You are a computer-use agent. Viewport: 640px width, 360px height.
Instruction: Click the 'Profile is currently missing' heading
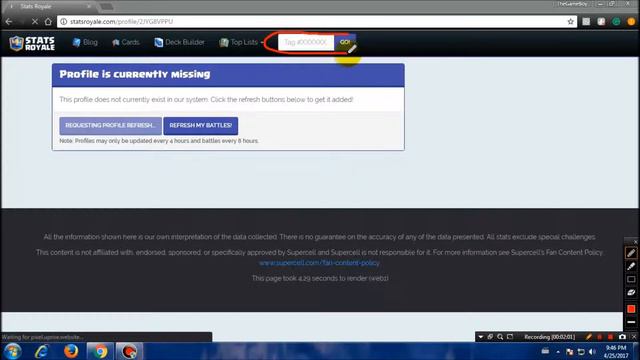tap(135, 74)
